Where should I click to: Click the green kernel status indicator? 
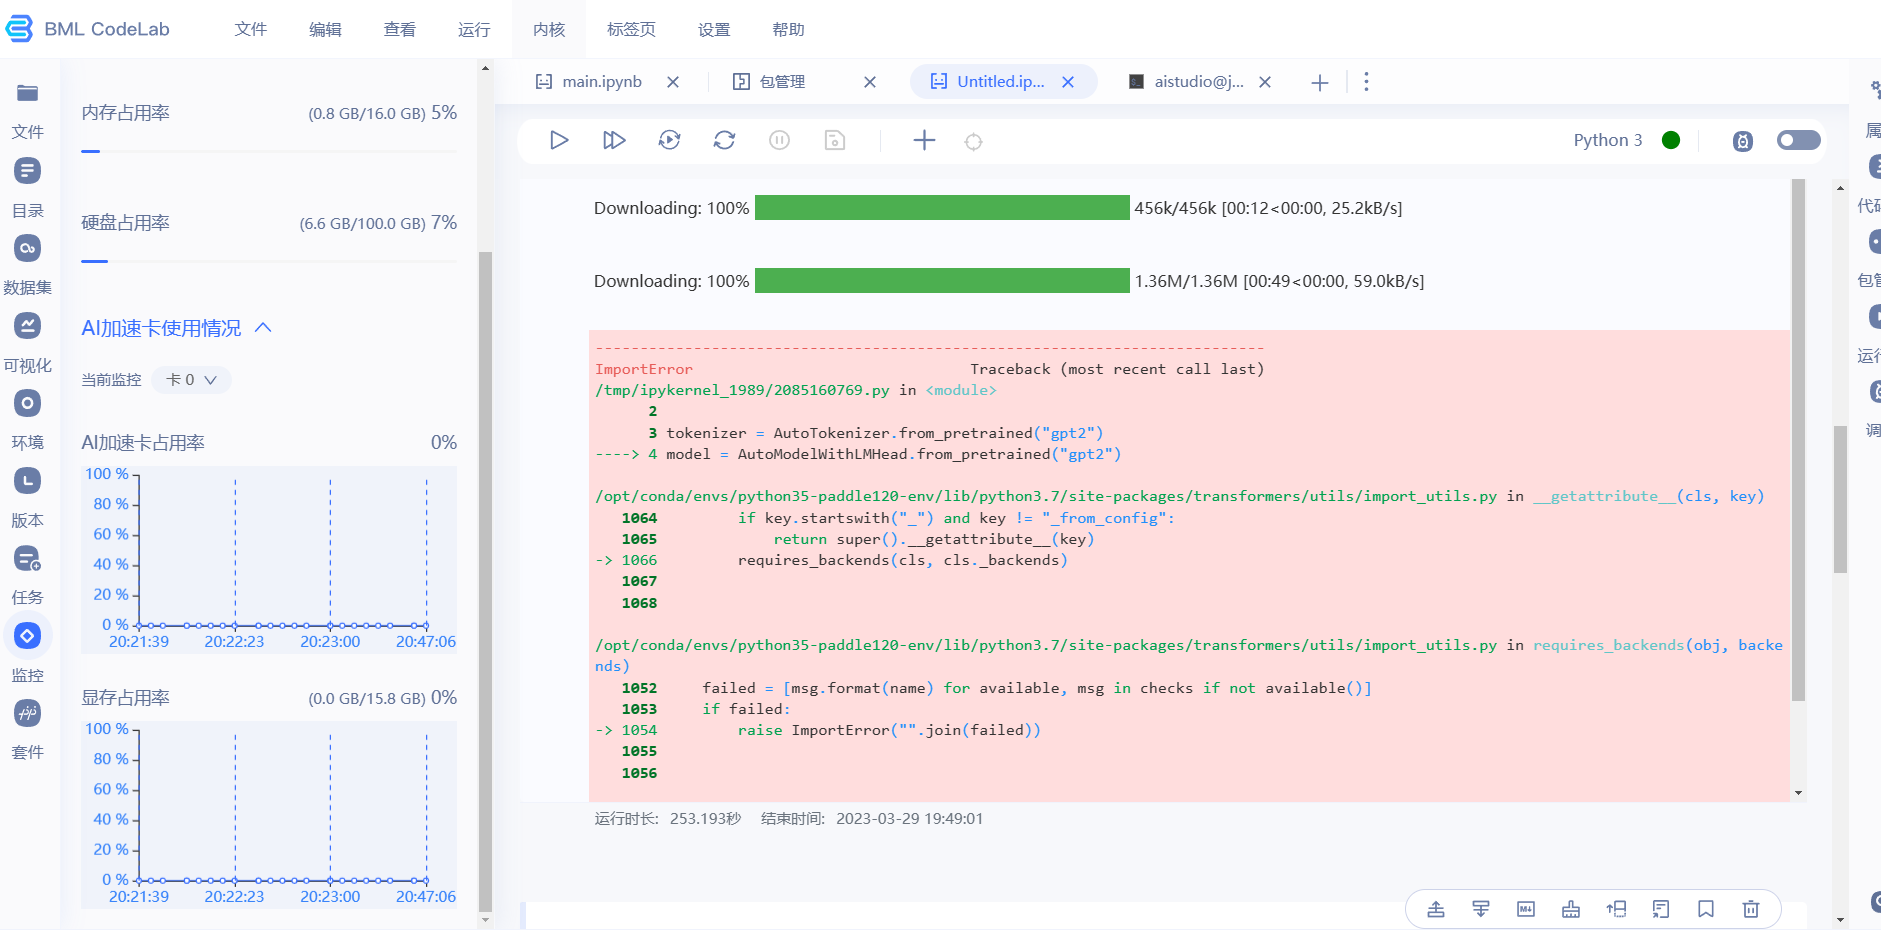(1670, 140)
